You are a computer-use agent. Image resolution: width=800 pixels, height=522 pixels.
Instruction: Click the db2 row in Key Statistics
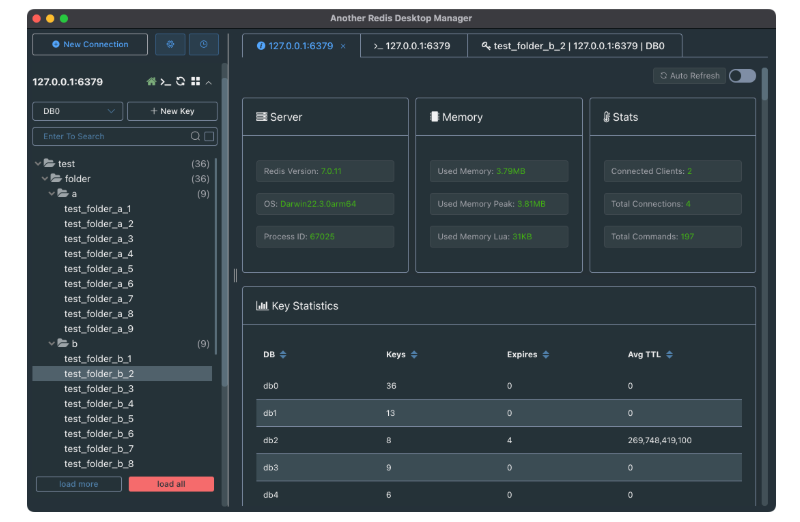(x=499, y=440)
